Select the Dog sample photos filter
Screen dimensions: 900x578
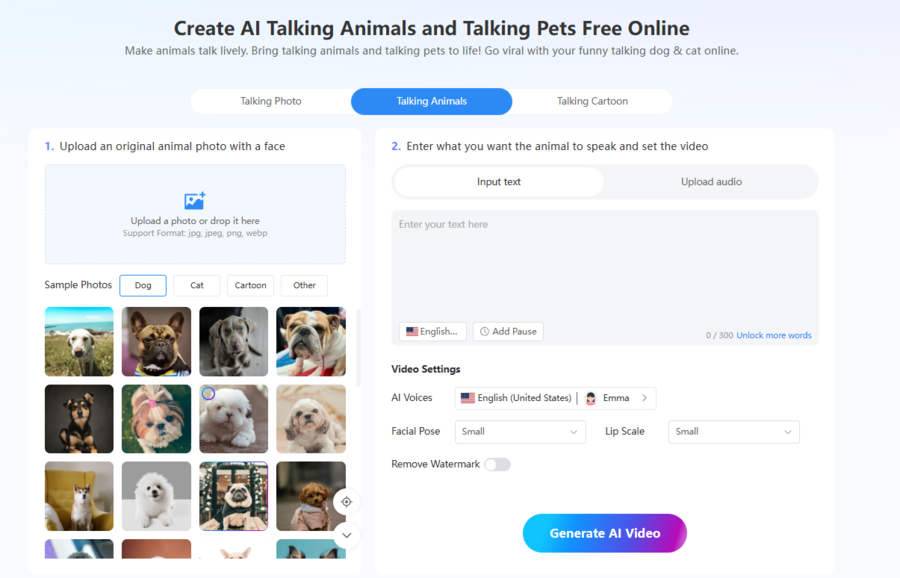tap(143, 285)
